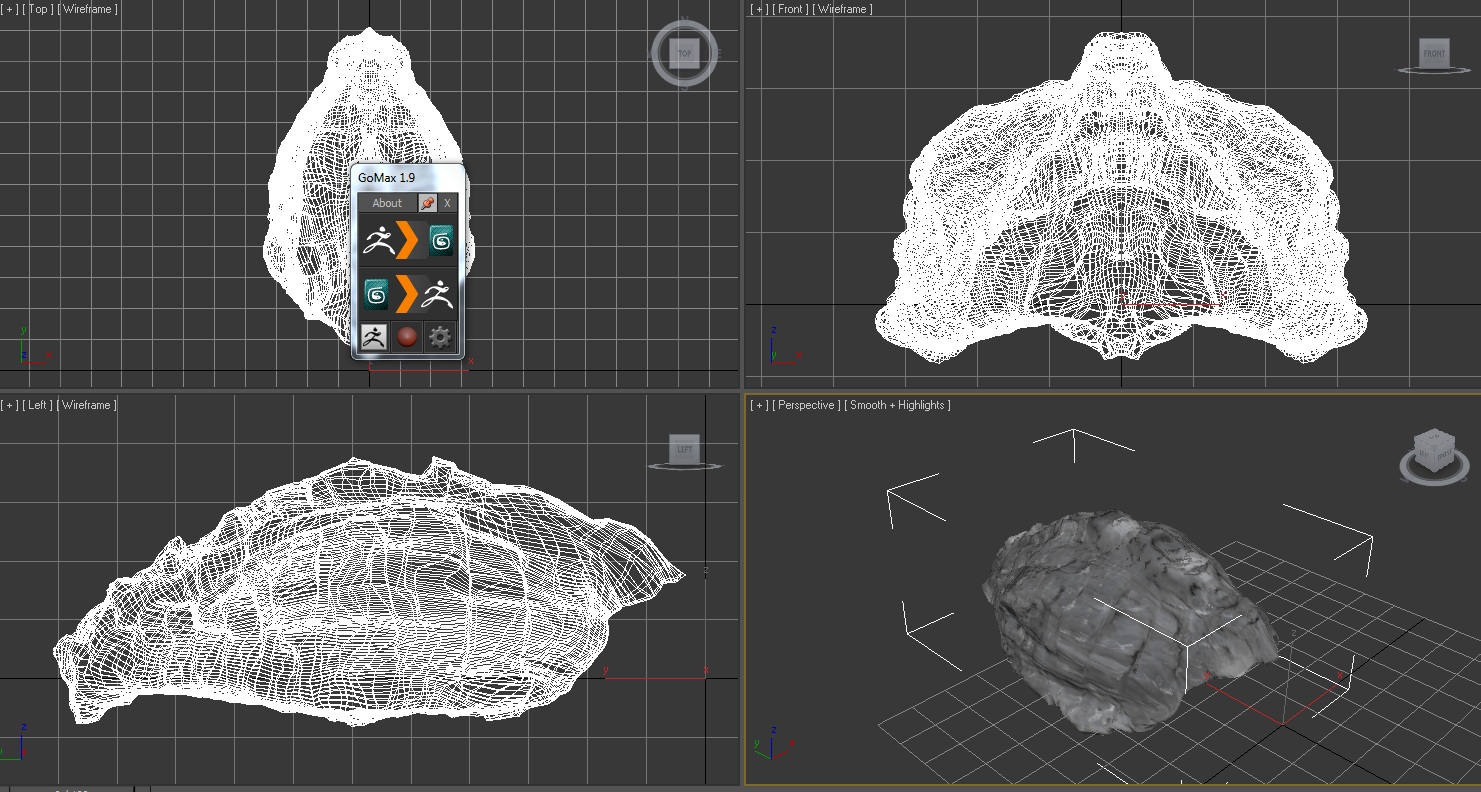Open the Wireframe shading menu in Front viewport

(842, 9)
